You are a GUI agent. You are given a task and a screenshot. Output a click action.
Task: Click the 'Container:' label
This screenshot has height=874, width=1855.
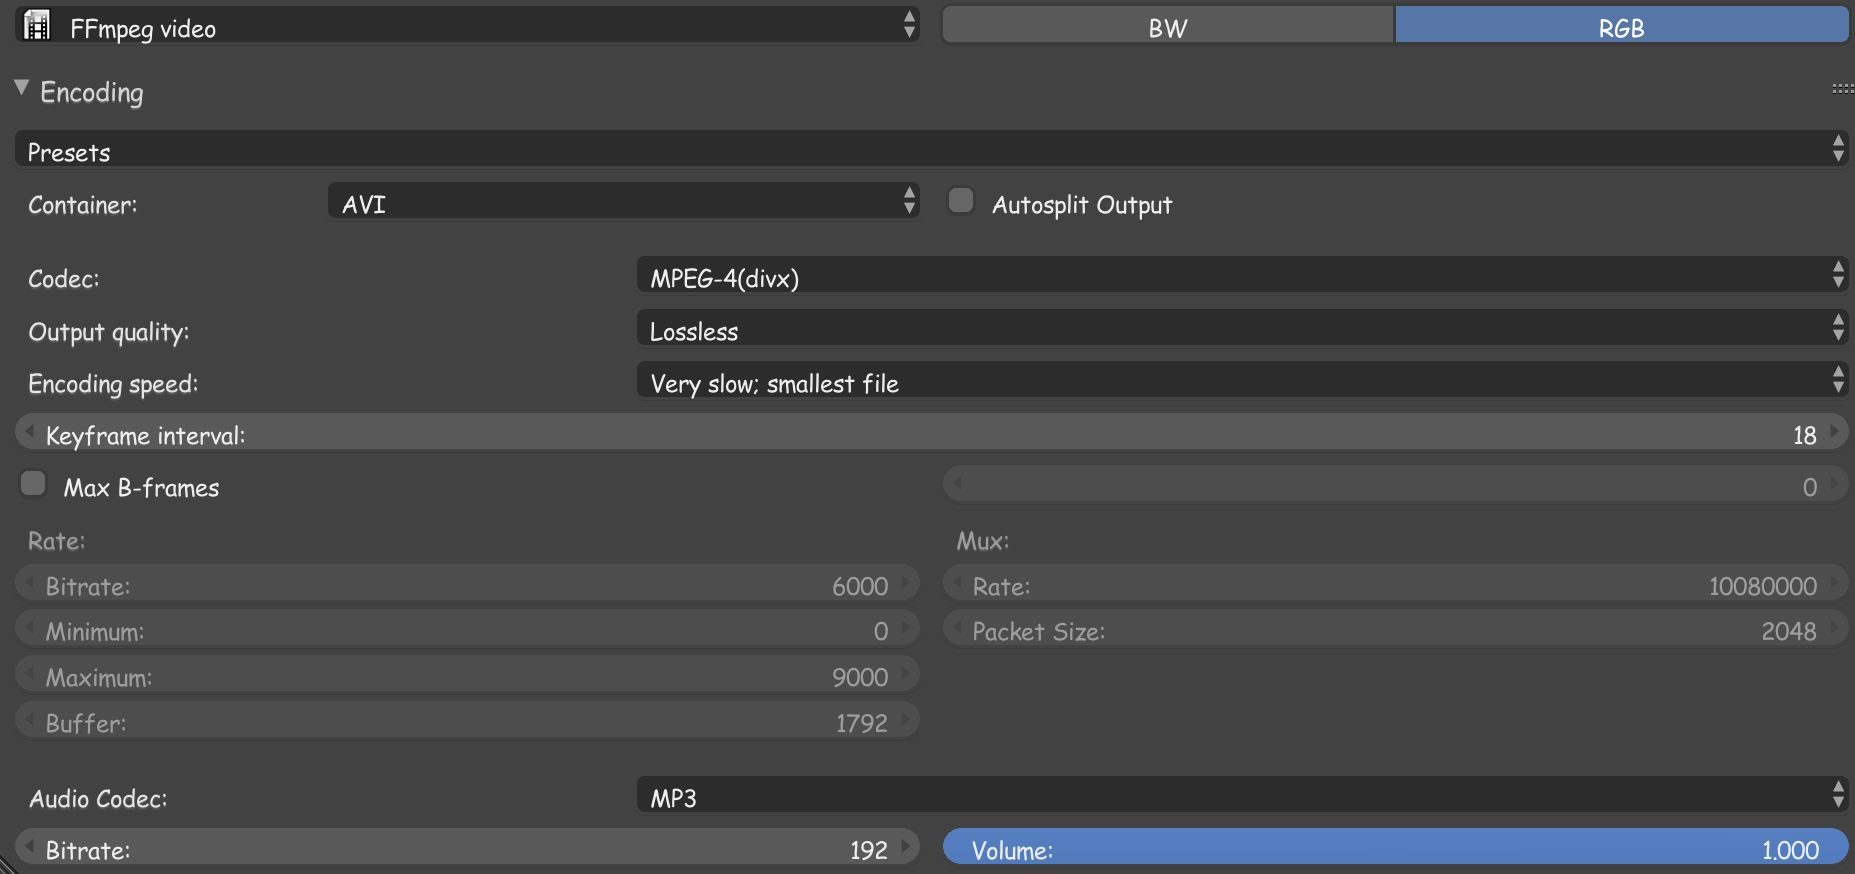tap(82, 204)
